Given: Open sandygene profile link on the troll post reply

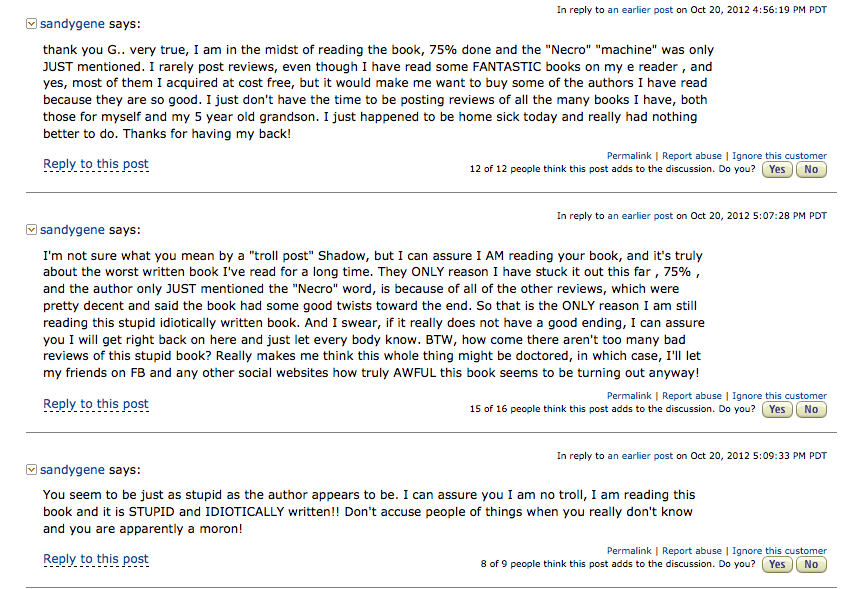Looking at the screenshot, I should [72, 229].
